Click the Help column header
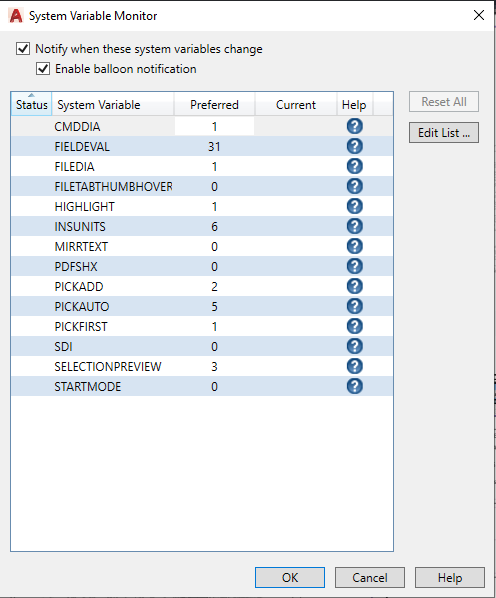Image resolution: width=496 pixels, height=598 pixels. [x=354, y=104]
